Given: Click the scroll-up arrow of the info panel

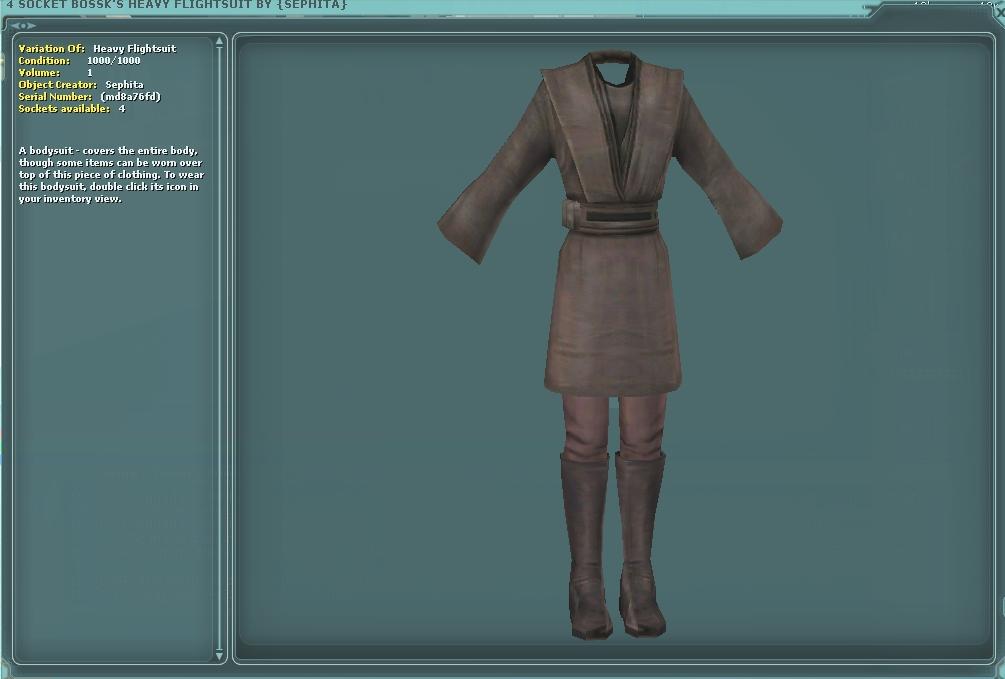Looking at the screenshot, I should (x=219, y=41).
